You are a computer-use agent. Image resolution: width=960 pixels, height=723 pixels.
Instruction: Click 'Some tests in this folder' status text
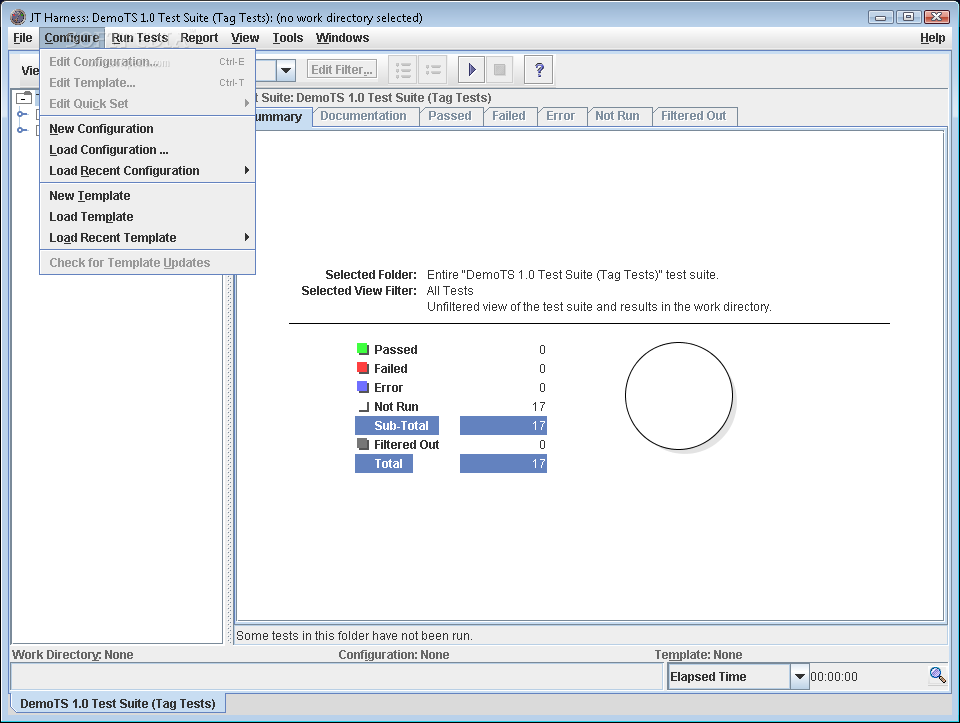354,635
